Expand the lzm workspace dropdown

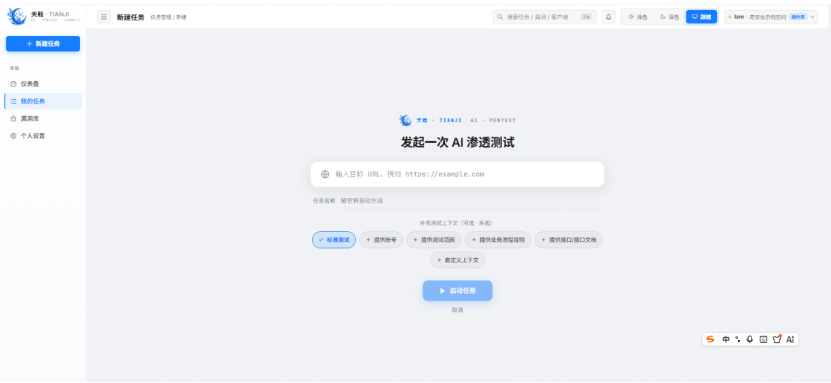coord(771,17)
